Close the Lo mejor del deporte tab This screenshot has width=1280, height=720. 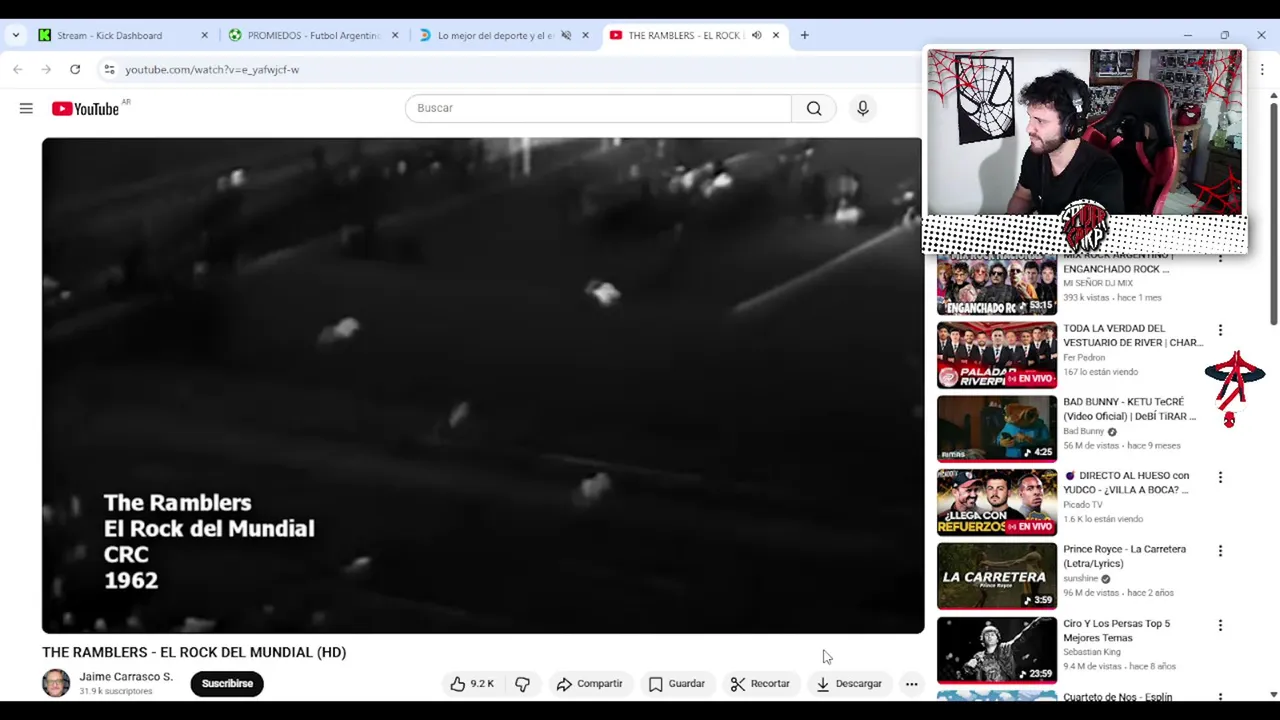tap(585, 35)
